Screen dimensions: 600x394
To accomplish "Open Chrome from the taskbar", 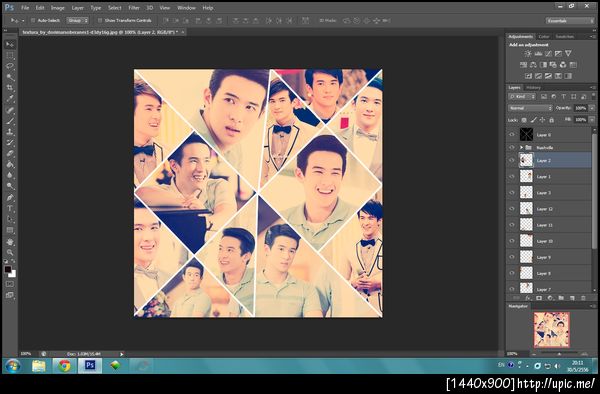I will 64,366.
